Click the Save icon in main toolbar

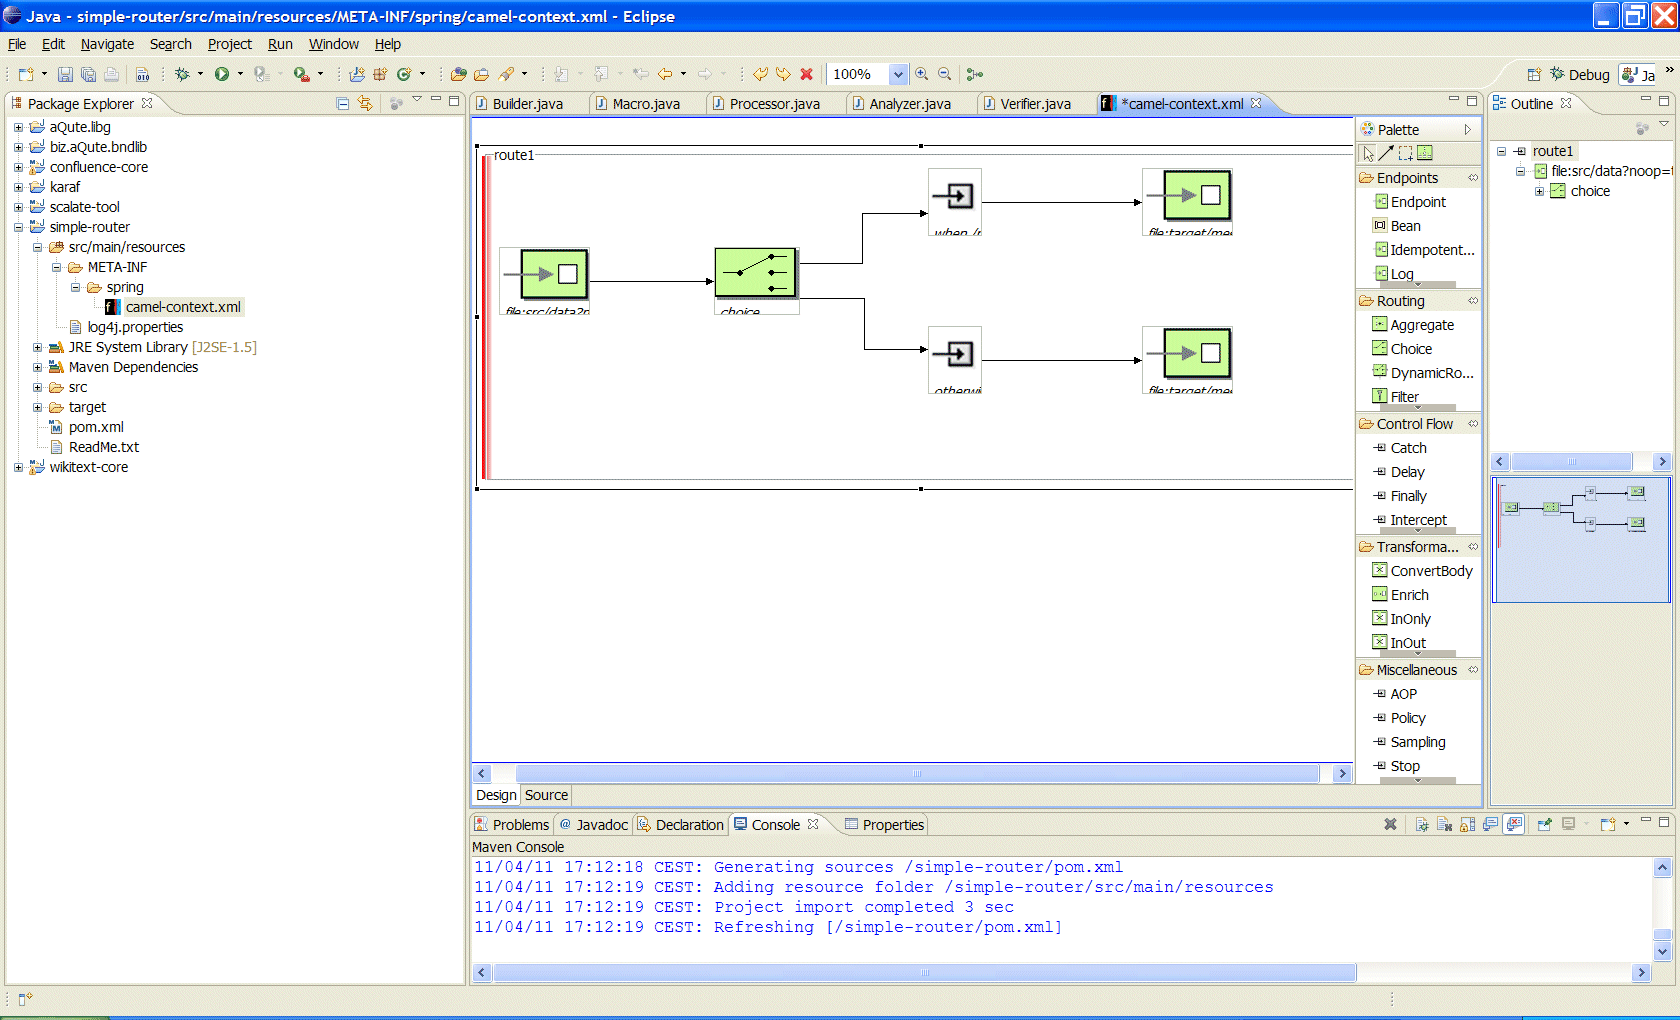[x=65, y=74]
